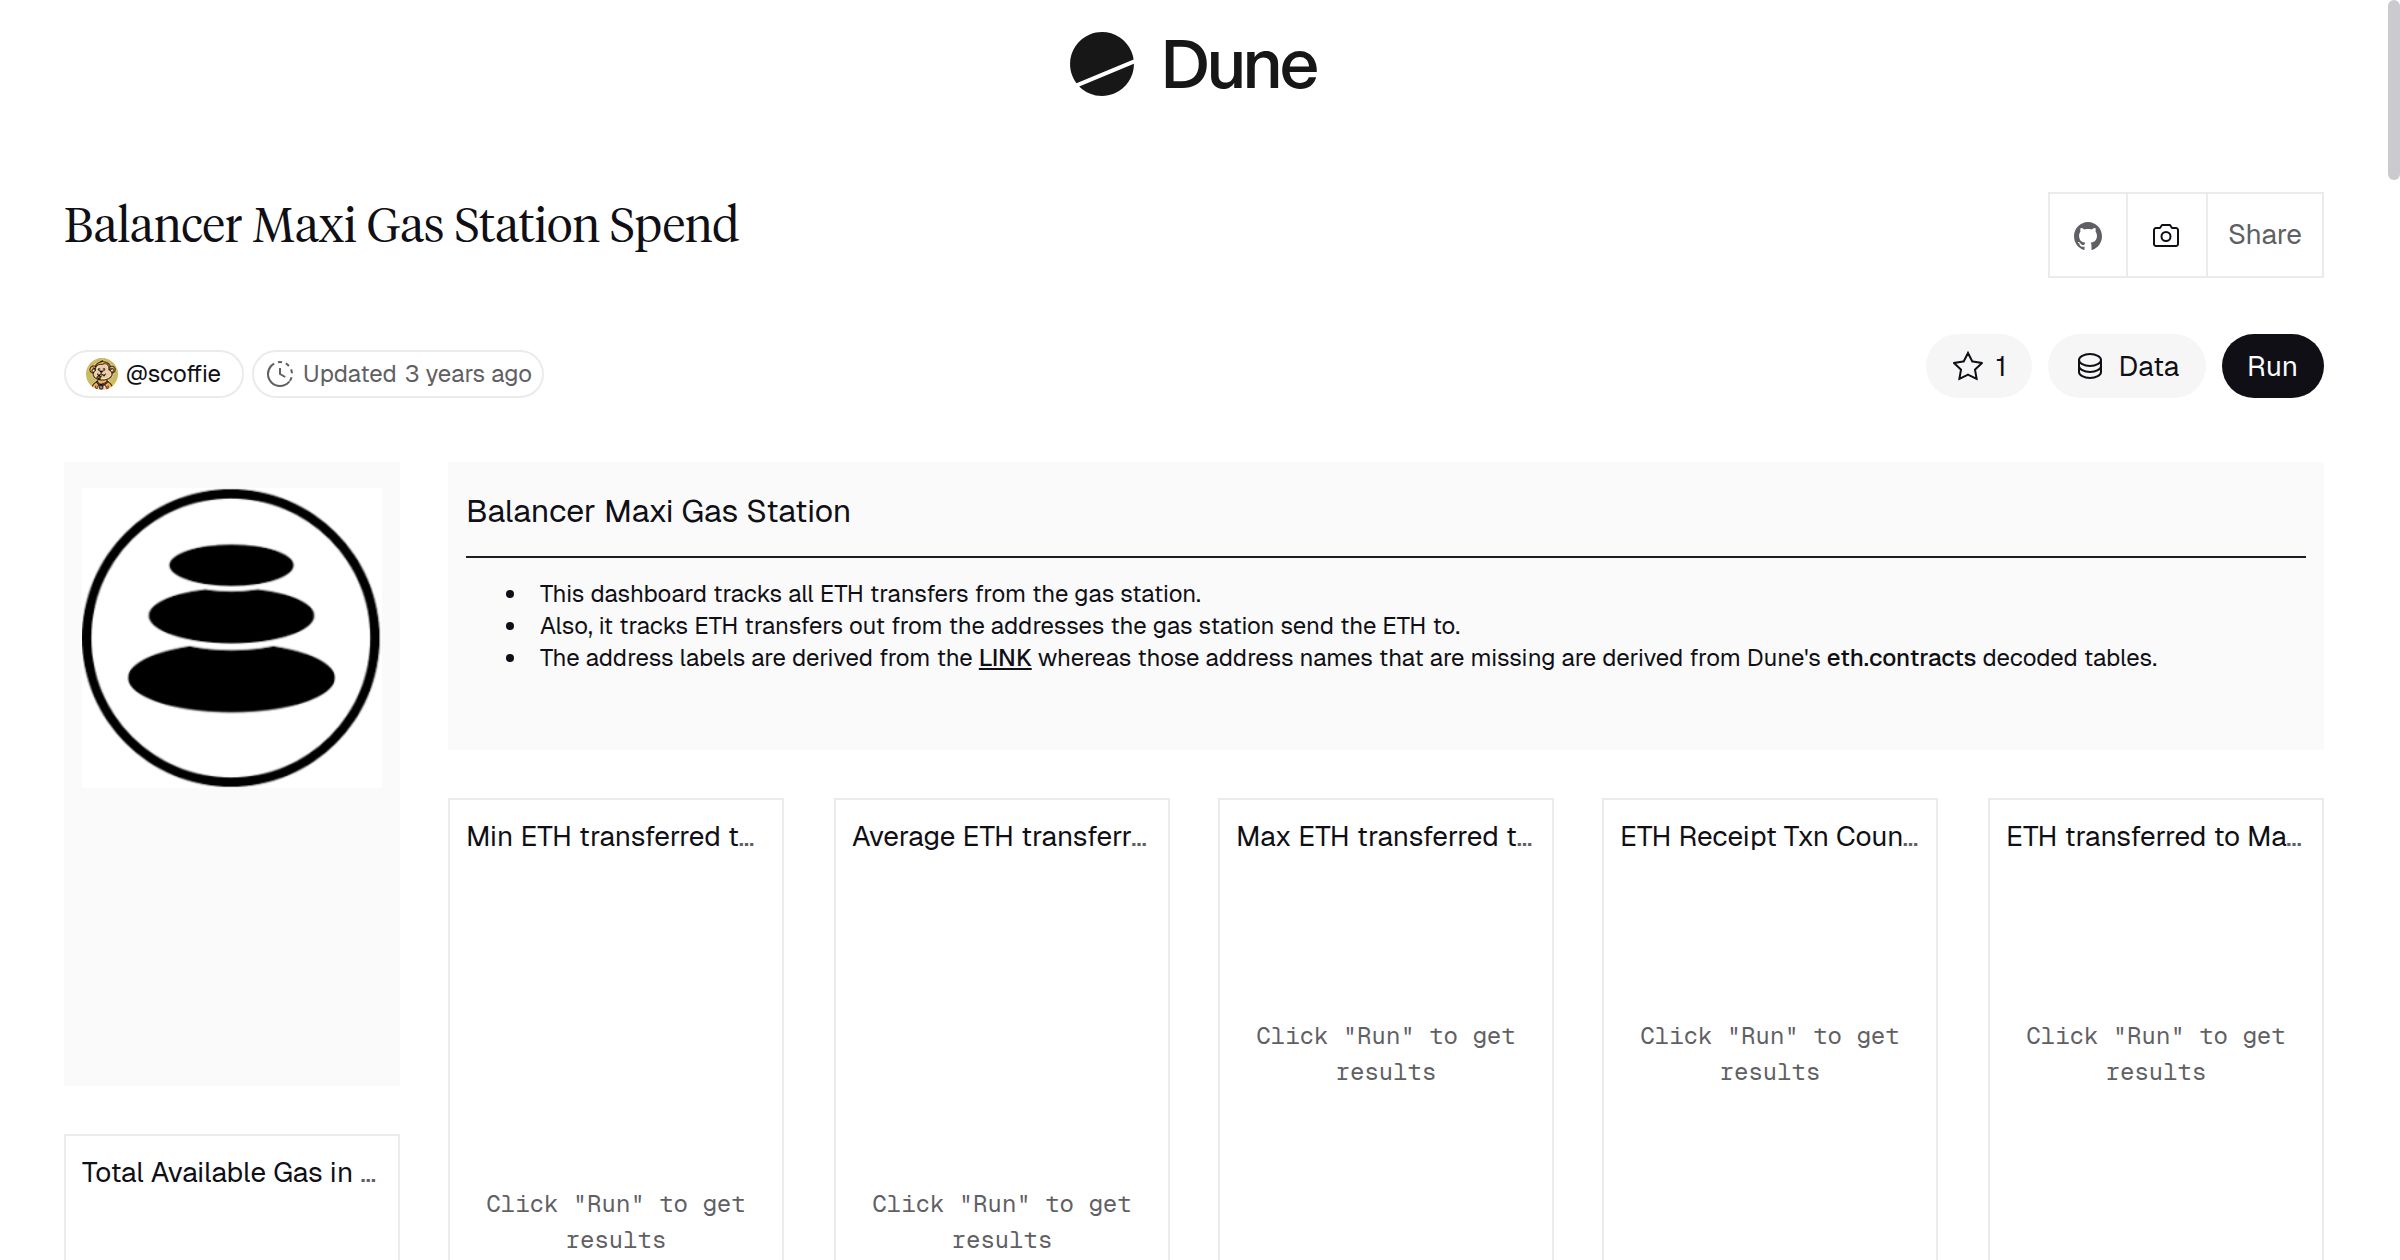Open the GitHub icon link
The image size is (2400, 1260).
[x=2087, y=236]
